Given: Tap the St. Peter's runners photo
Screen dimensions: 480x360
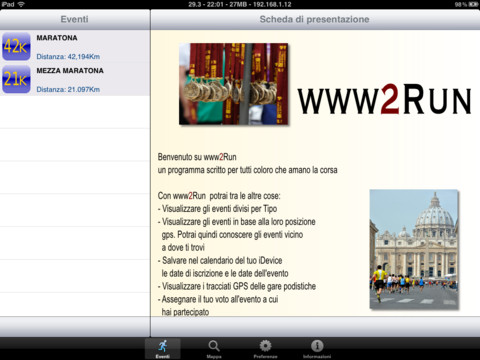Looking at the screenshot, I should [414, 249].
